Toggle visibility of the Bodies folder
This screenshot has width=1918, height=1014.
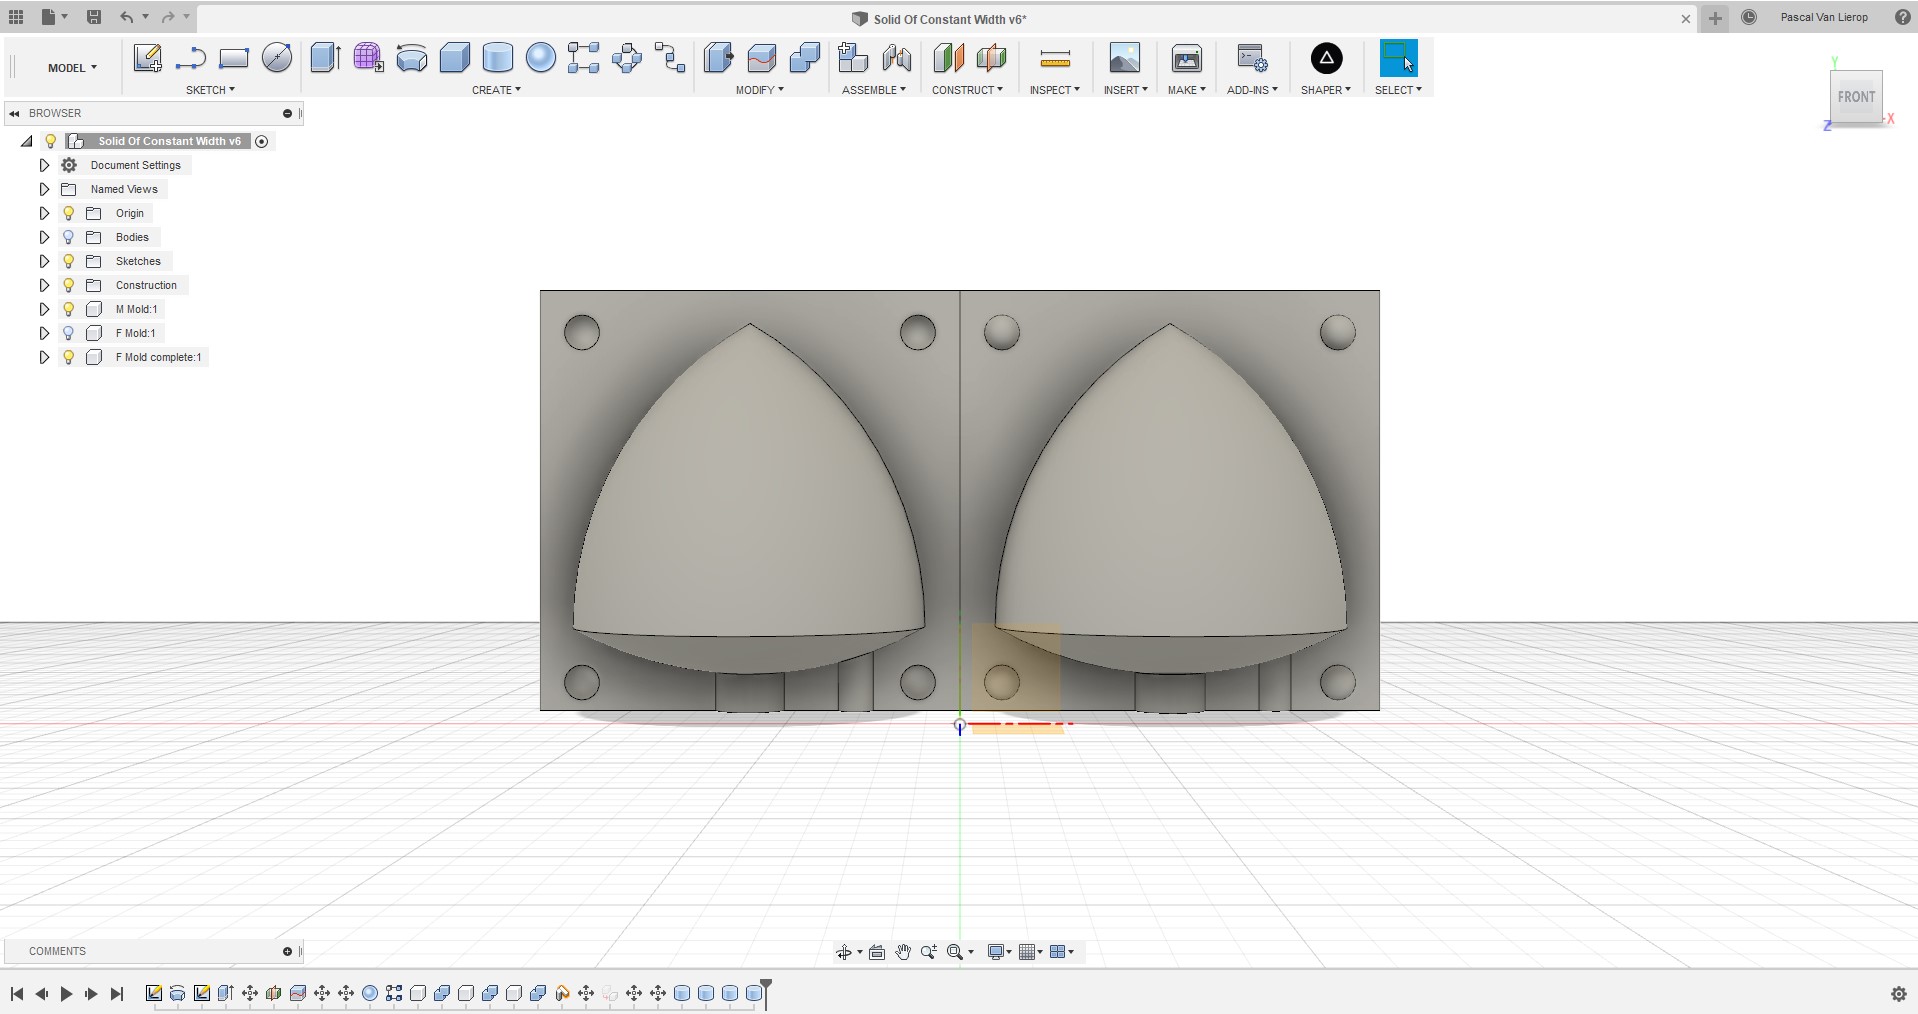(x=69, y=237)
